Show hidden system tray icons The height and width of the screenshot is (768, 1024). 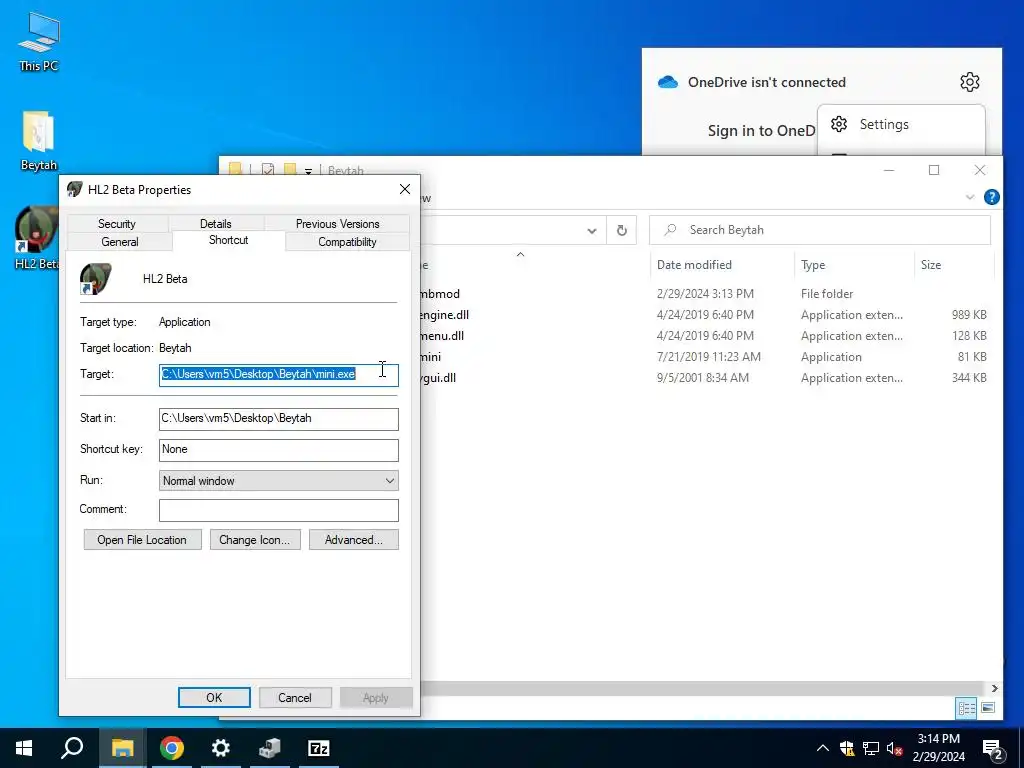[823, 748]
